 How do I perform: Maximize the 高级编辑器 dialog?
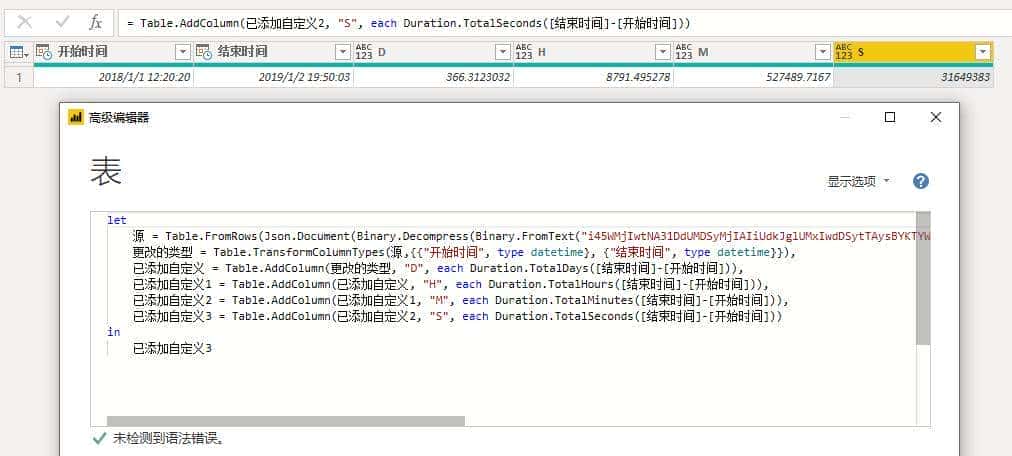(890, 117)
